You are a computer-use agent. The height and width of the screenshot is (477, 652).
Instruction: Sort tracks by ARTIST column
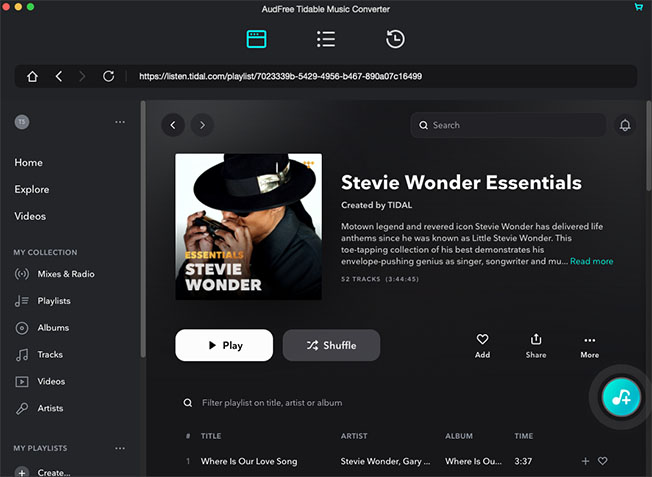click(354, 436)
